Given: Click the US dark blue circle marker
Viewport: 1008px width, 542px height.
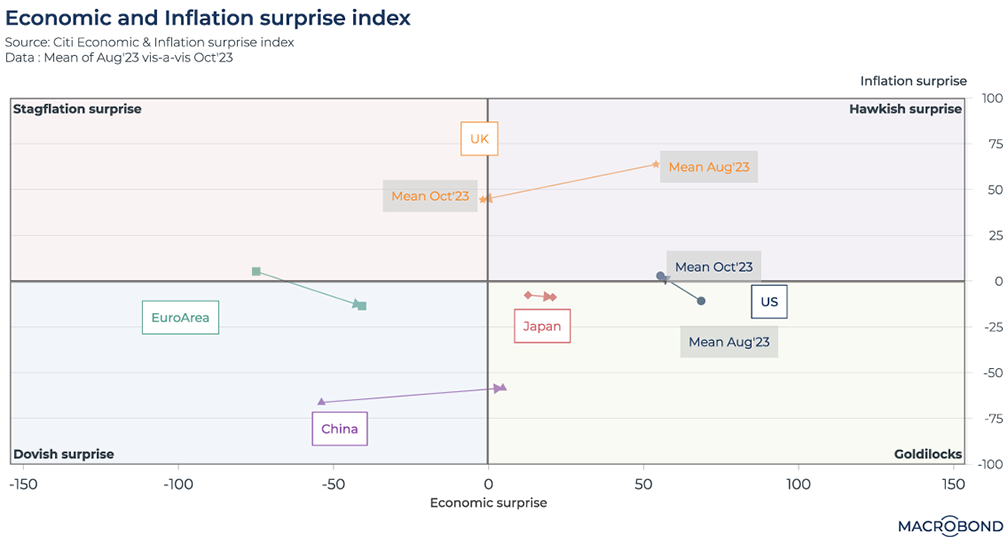Looking at the screenshot, I should coord(701,301).
